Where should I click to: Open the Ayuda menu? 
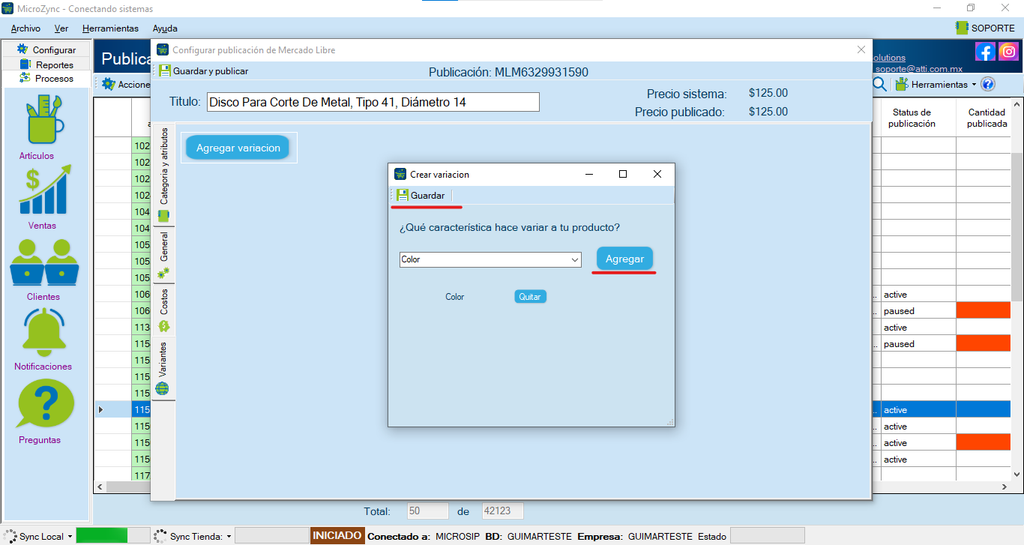[x=165, y=28]
